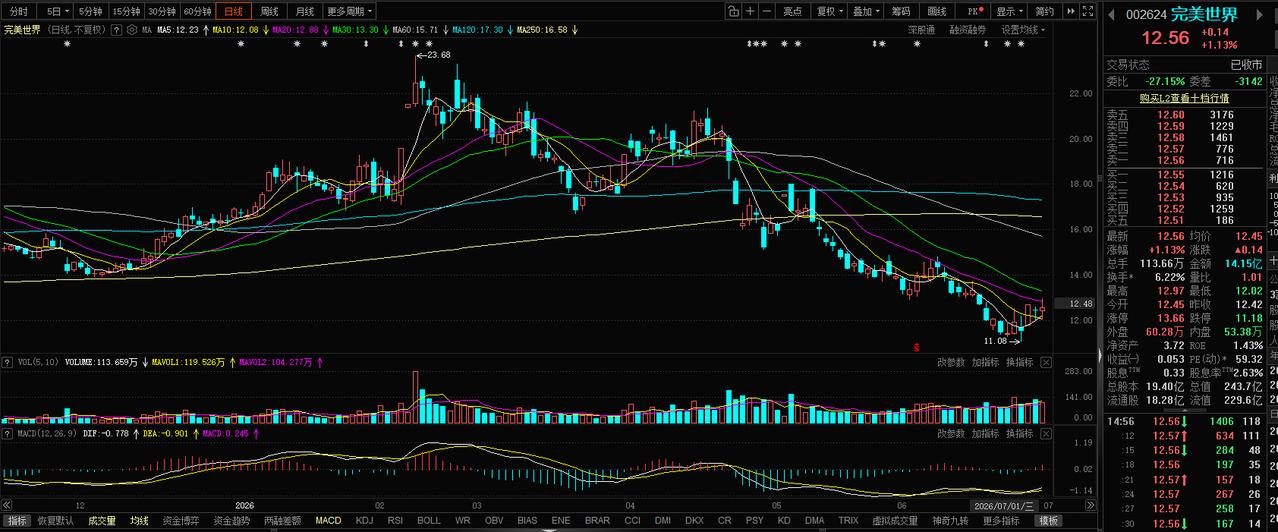Select 神奇九转 indicator

point(950,521)
